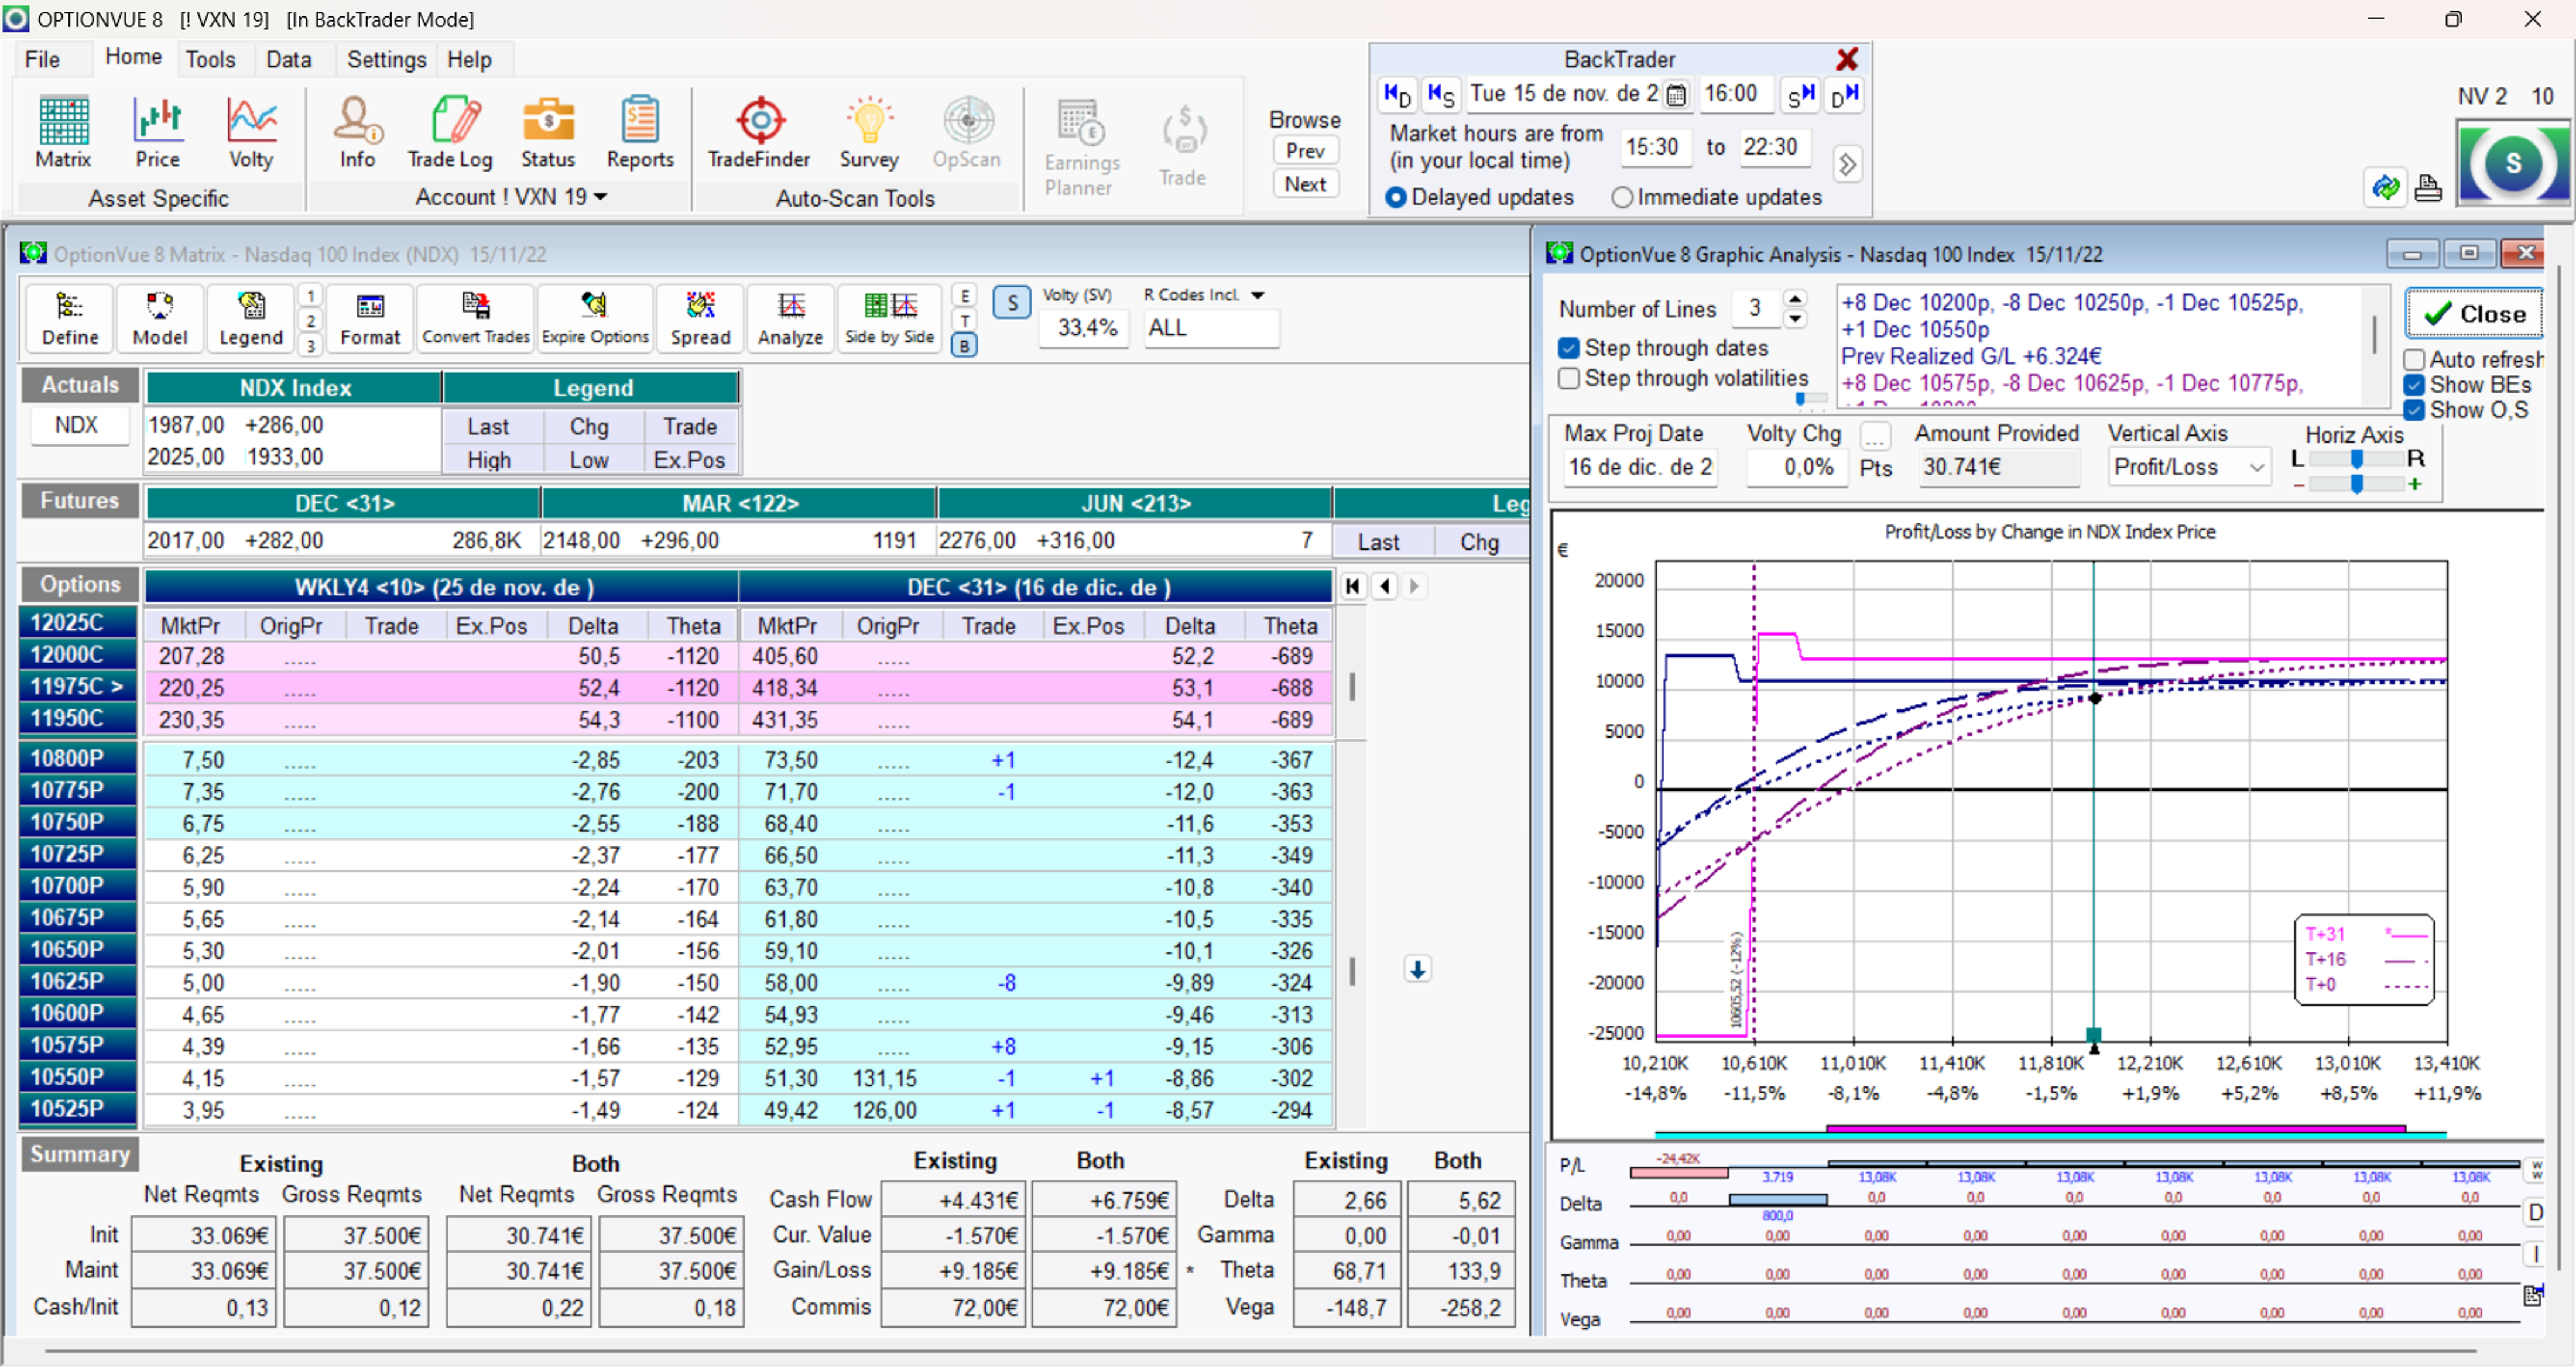Adjust the Horiz Axis zoom minus-plus slider

point(2356,484)
